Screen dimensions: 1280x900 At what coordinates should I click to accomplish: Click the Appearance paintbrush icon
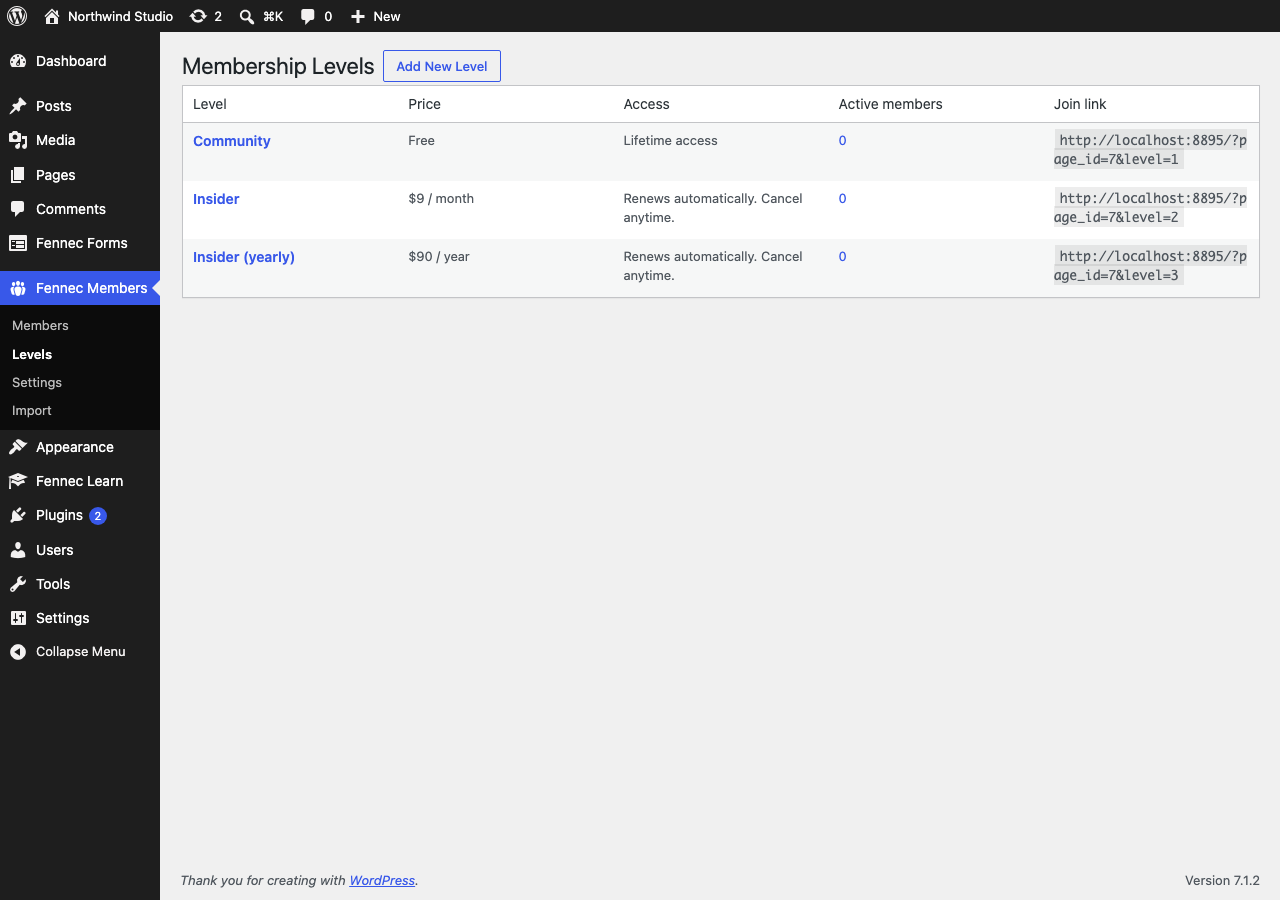pos(18,447)
